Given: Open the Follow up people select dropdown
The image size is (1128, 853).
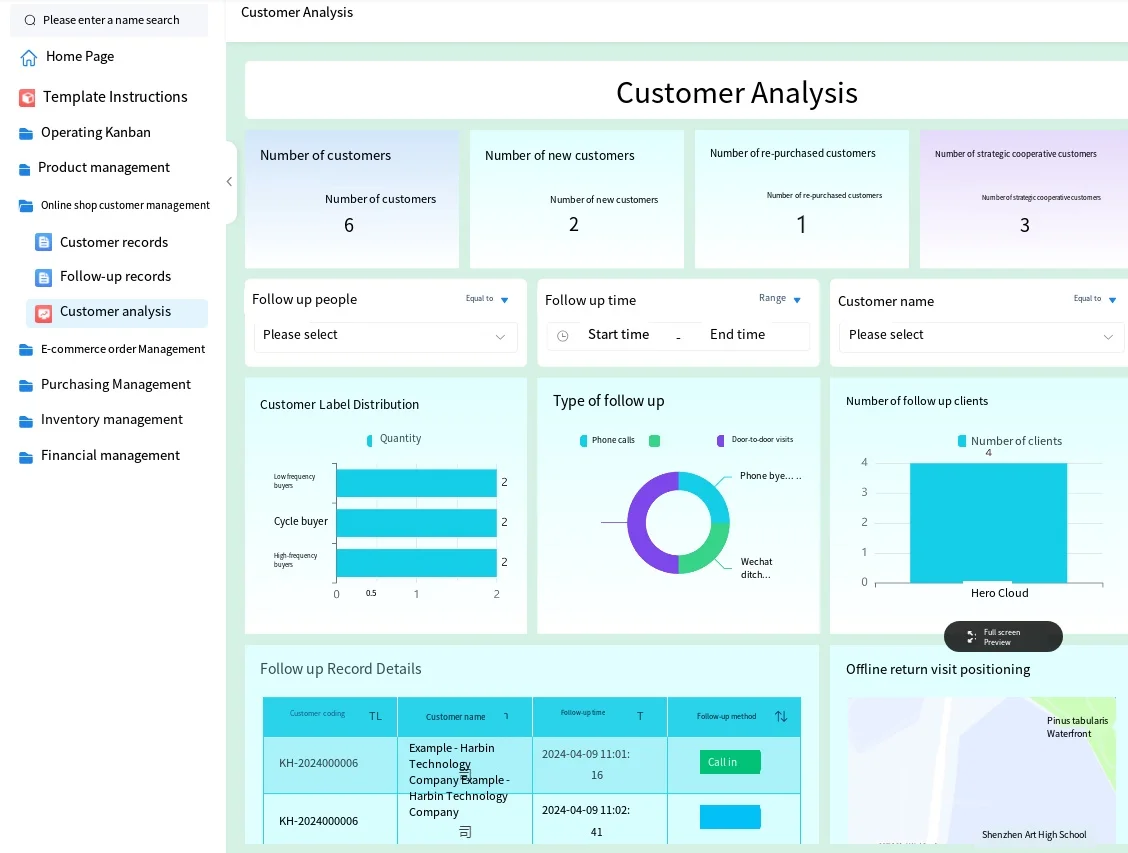Looking at the screenshot, I should [x=385, y=336].
